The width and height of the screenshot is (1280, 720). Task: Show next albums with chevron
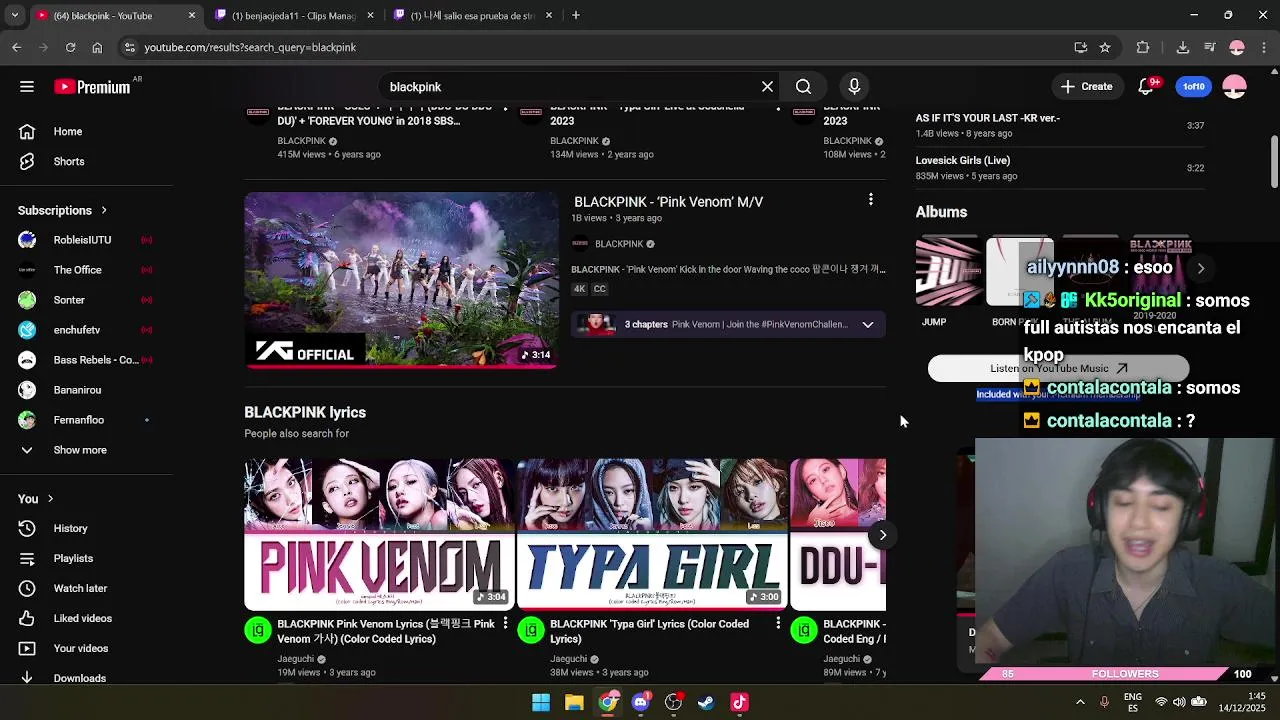pos(1201,268)
